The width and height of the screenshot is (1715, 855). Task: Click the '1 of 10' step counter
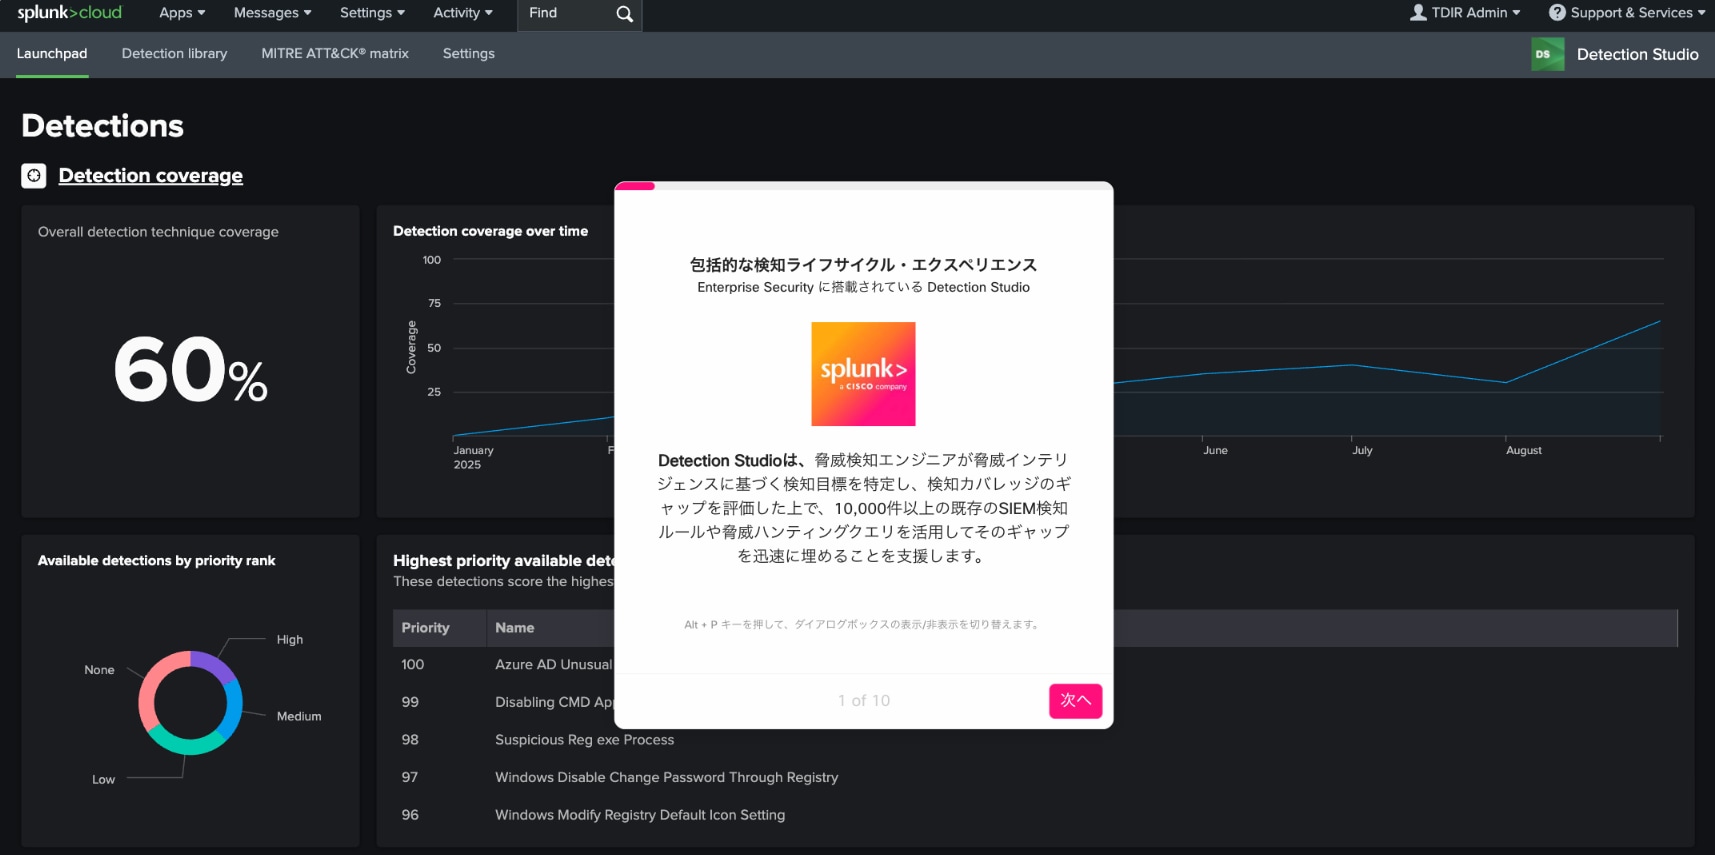click(x=863, y=701)
